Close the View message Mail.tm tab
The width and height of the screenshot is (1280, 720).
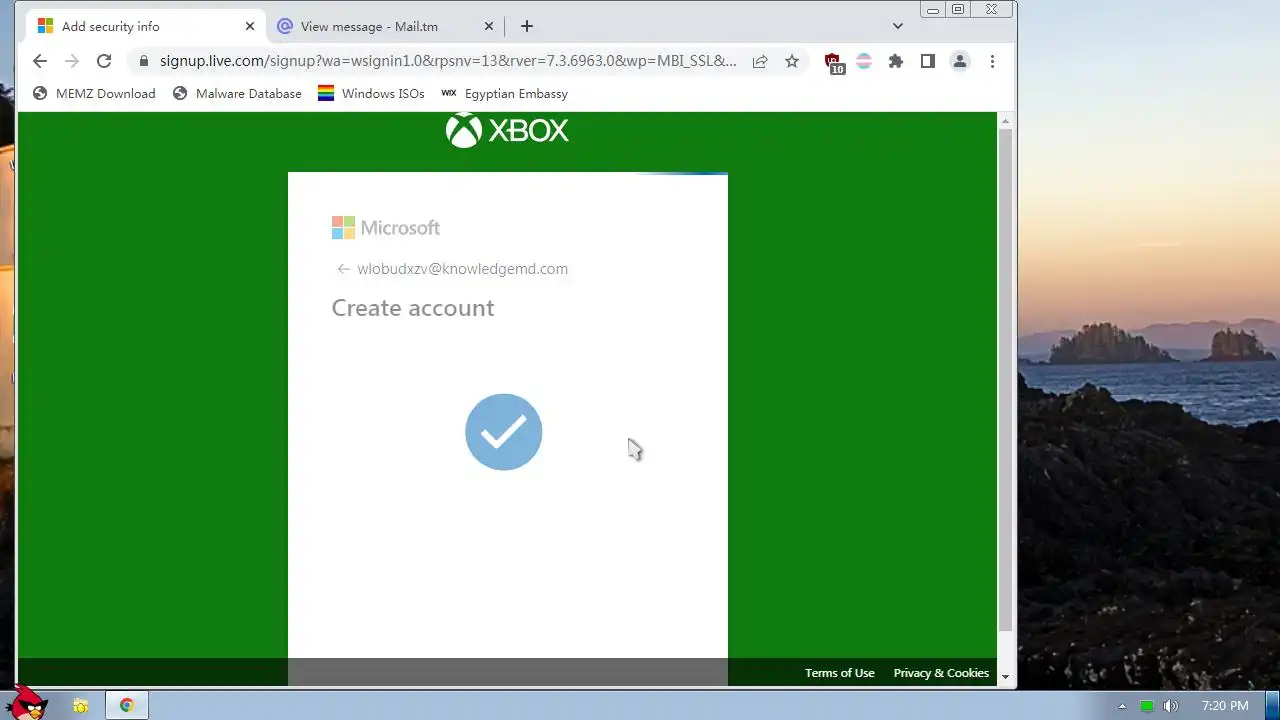tap(489, 26)
